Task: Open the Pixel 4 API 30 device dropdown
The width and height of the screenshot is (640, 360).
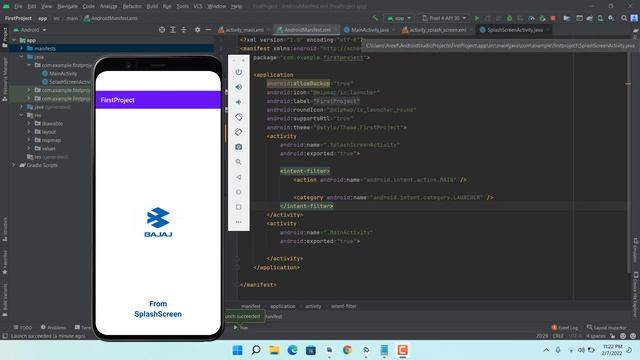Action: [444, 18]
